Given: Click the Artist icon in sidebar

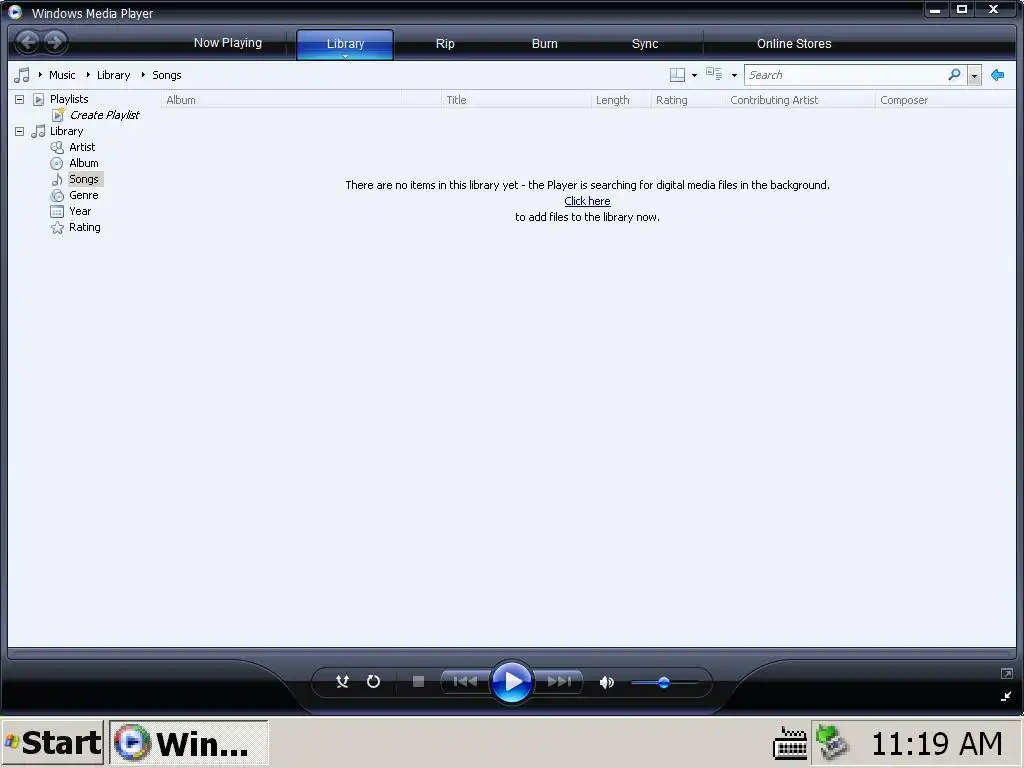Looking at the screenshot, I should tap(57, 148).
